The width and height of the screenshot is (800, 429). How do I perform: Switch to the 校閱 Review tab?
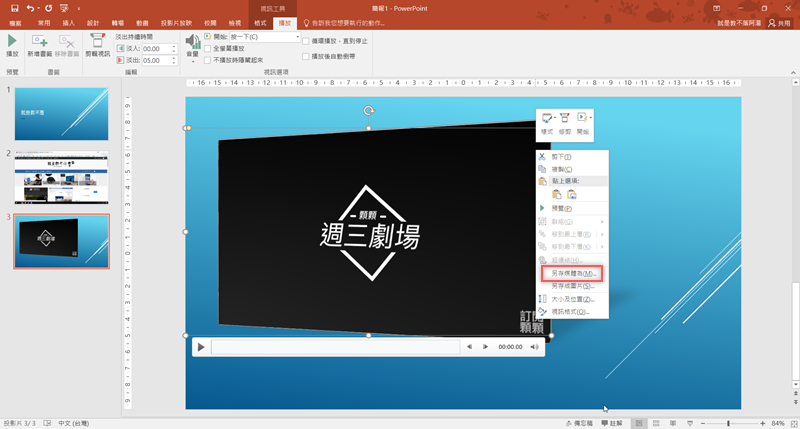[x=210, y=23]
